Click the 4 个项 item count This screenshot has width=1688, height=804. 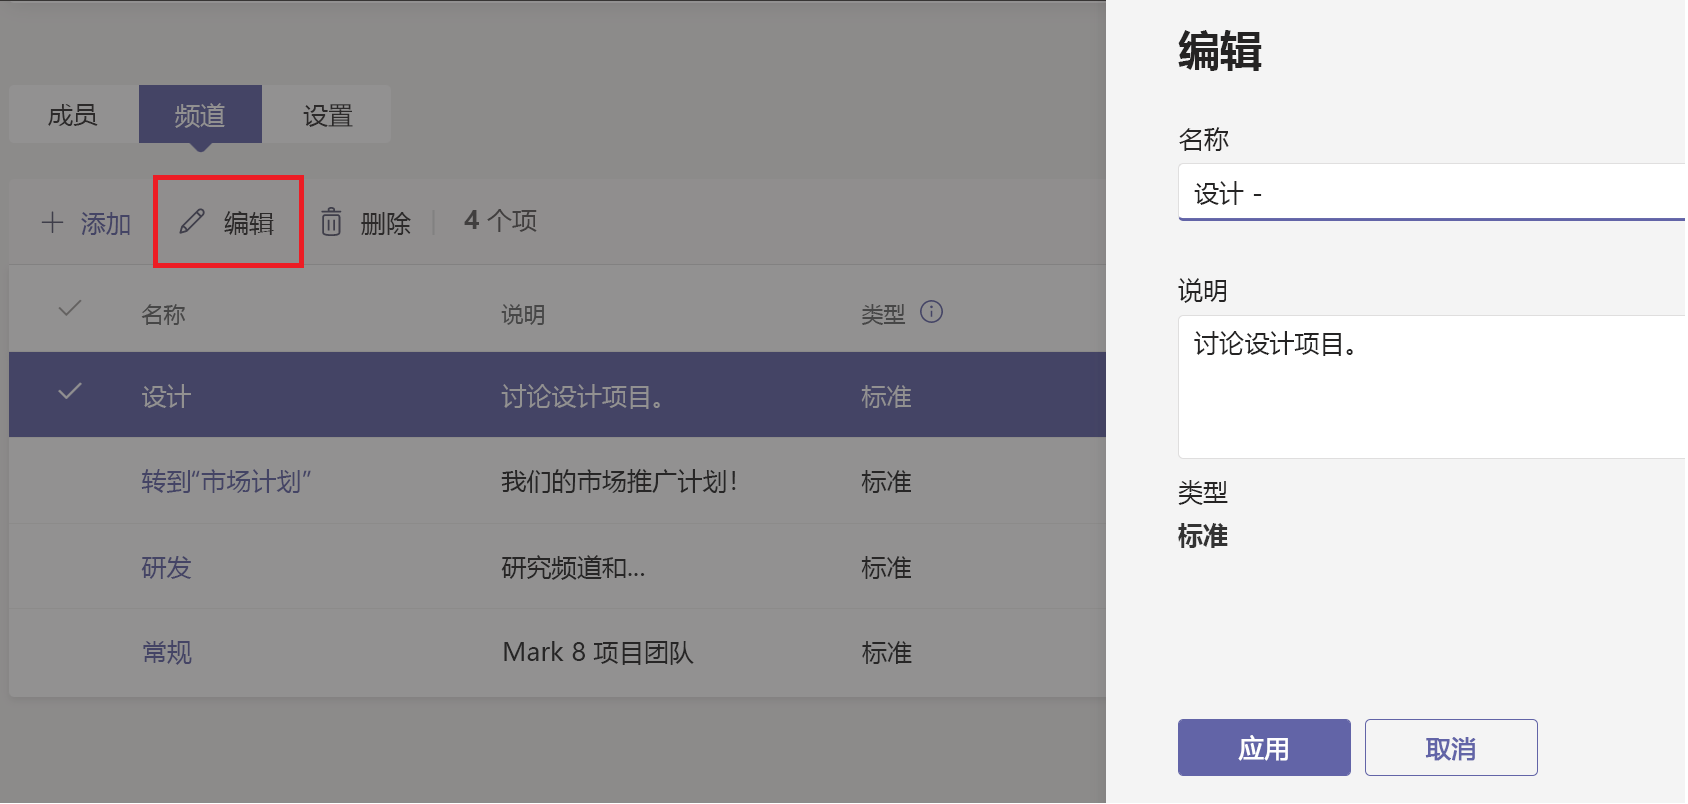(500, 221)
